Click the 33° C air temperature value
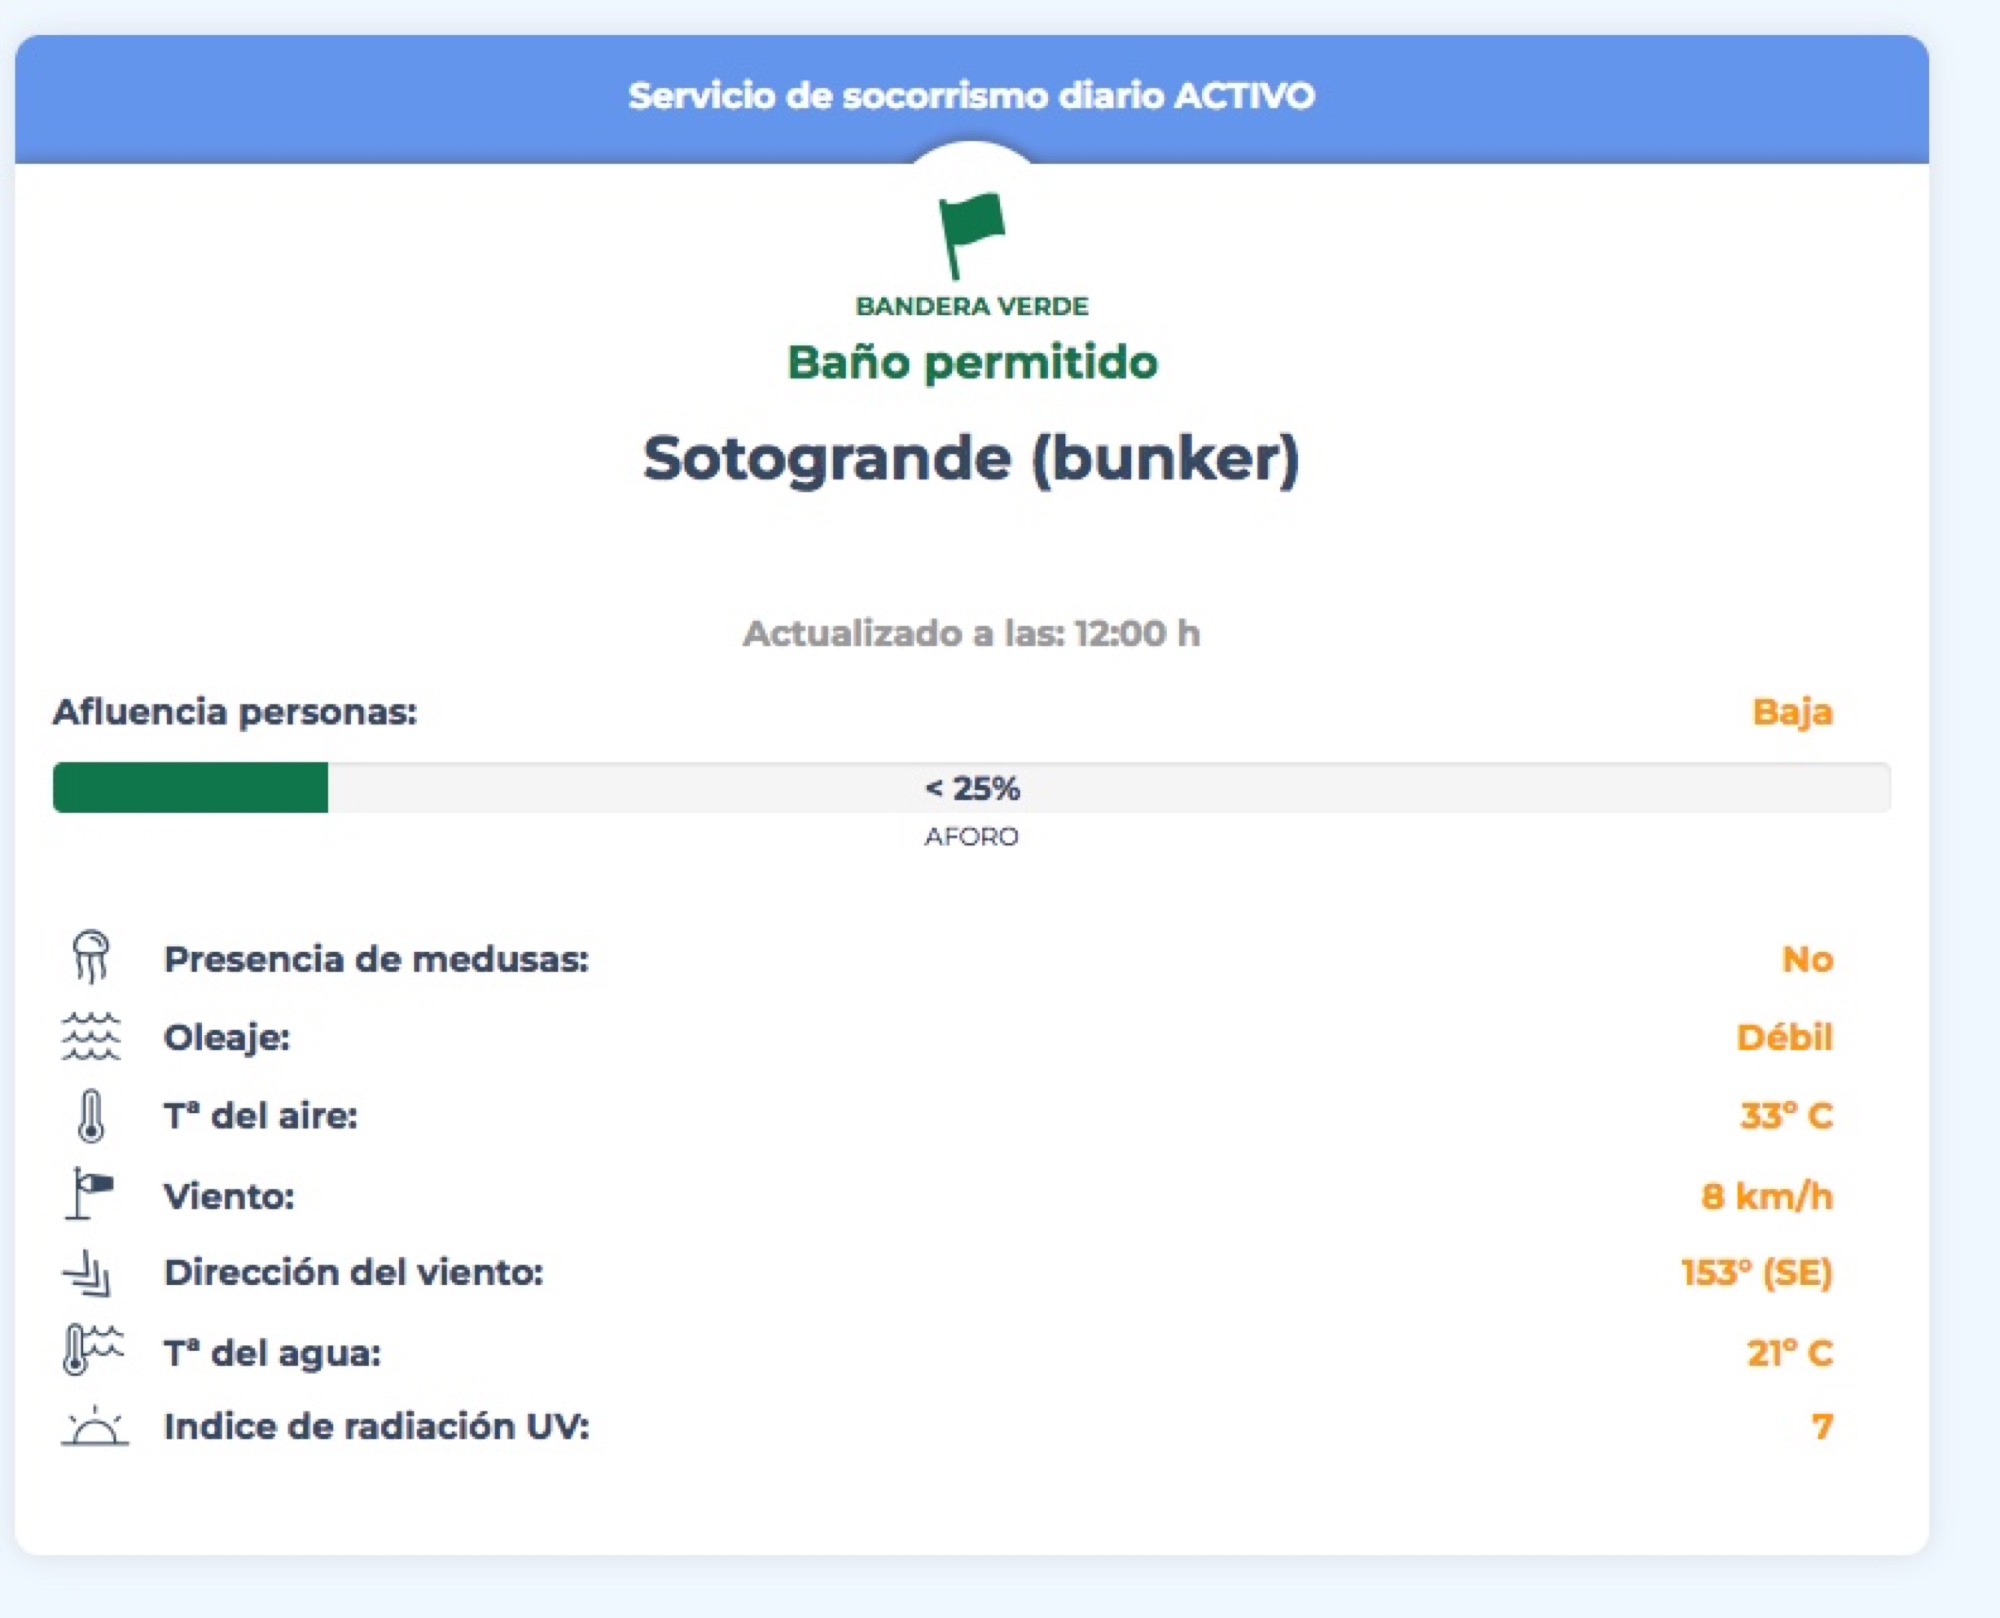The image size is (2000, 1618). coord(1786,1115)
